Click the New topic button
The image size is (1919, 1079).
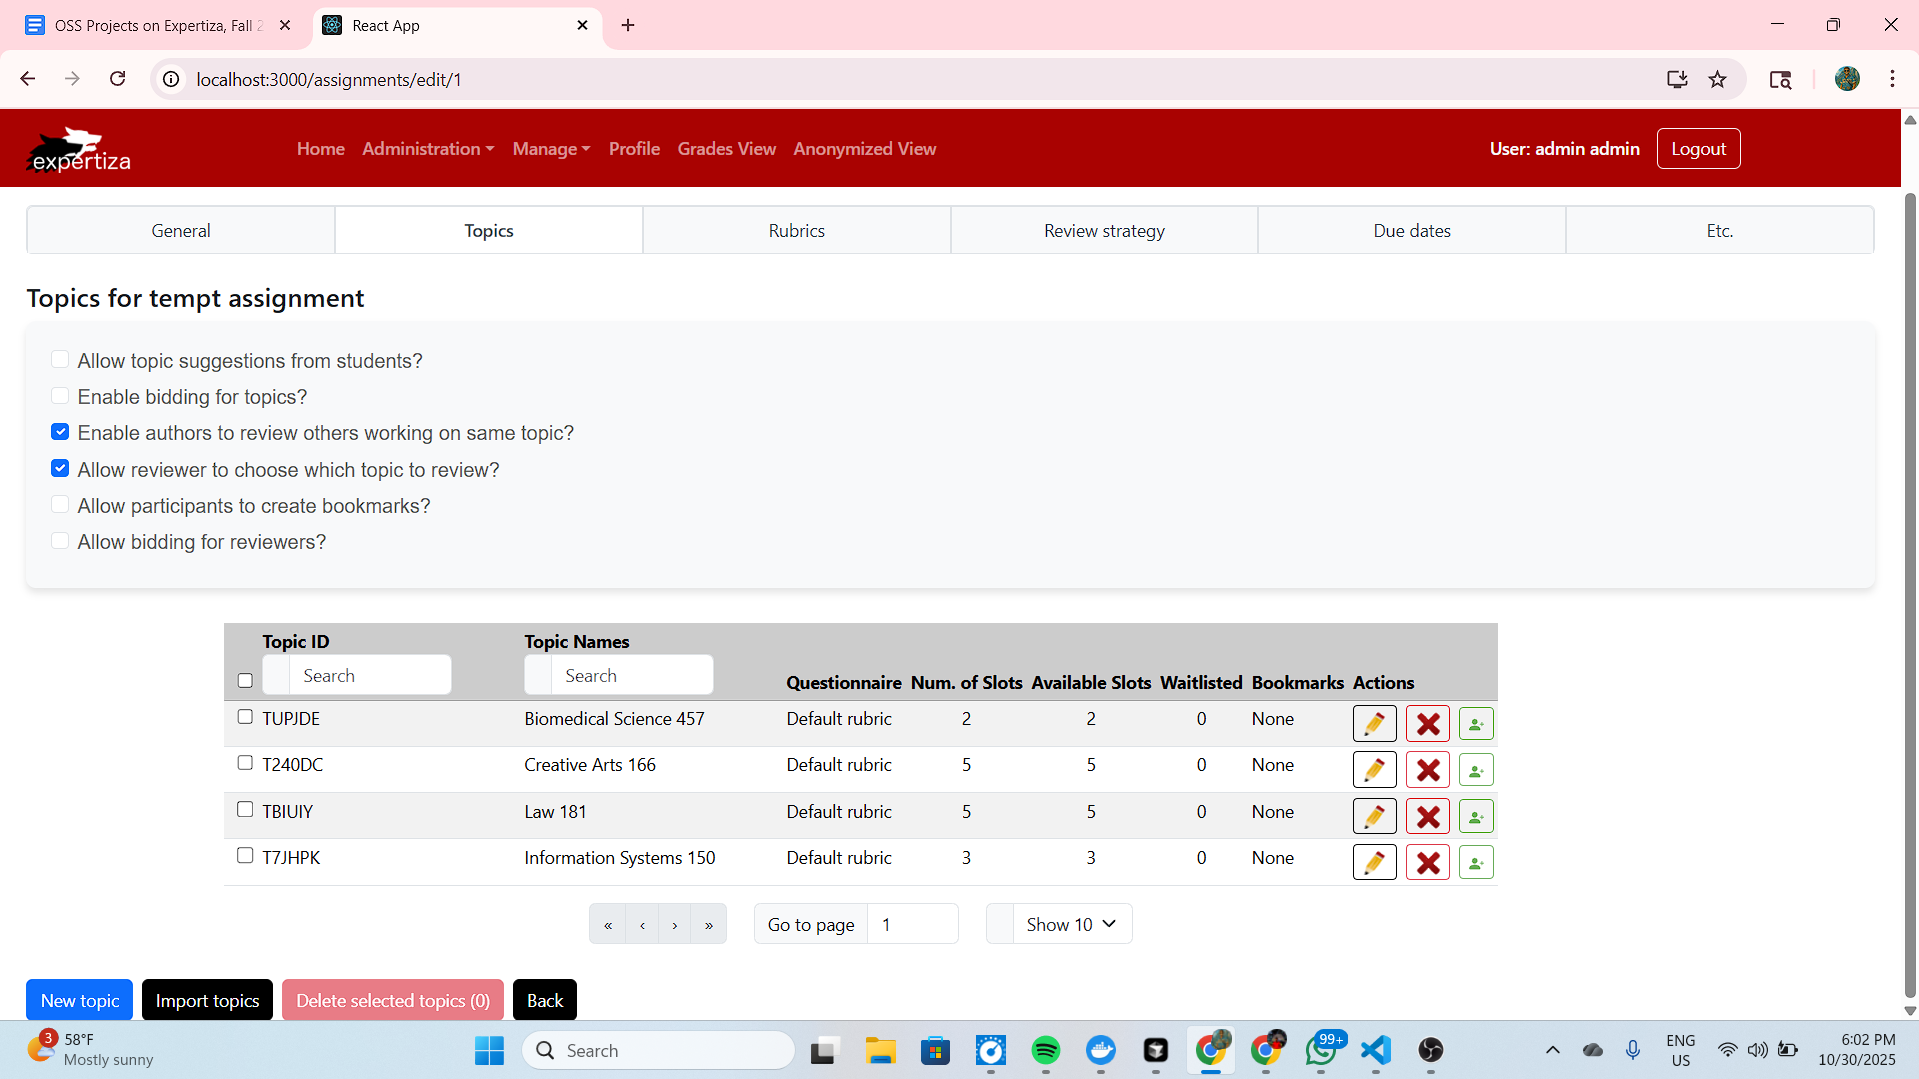[80, 1000]
